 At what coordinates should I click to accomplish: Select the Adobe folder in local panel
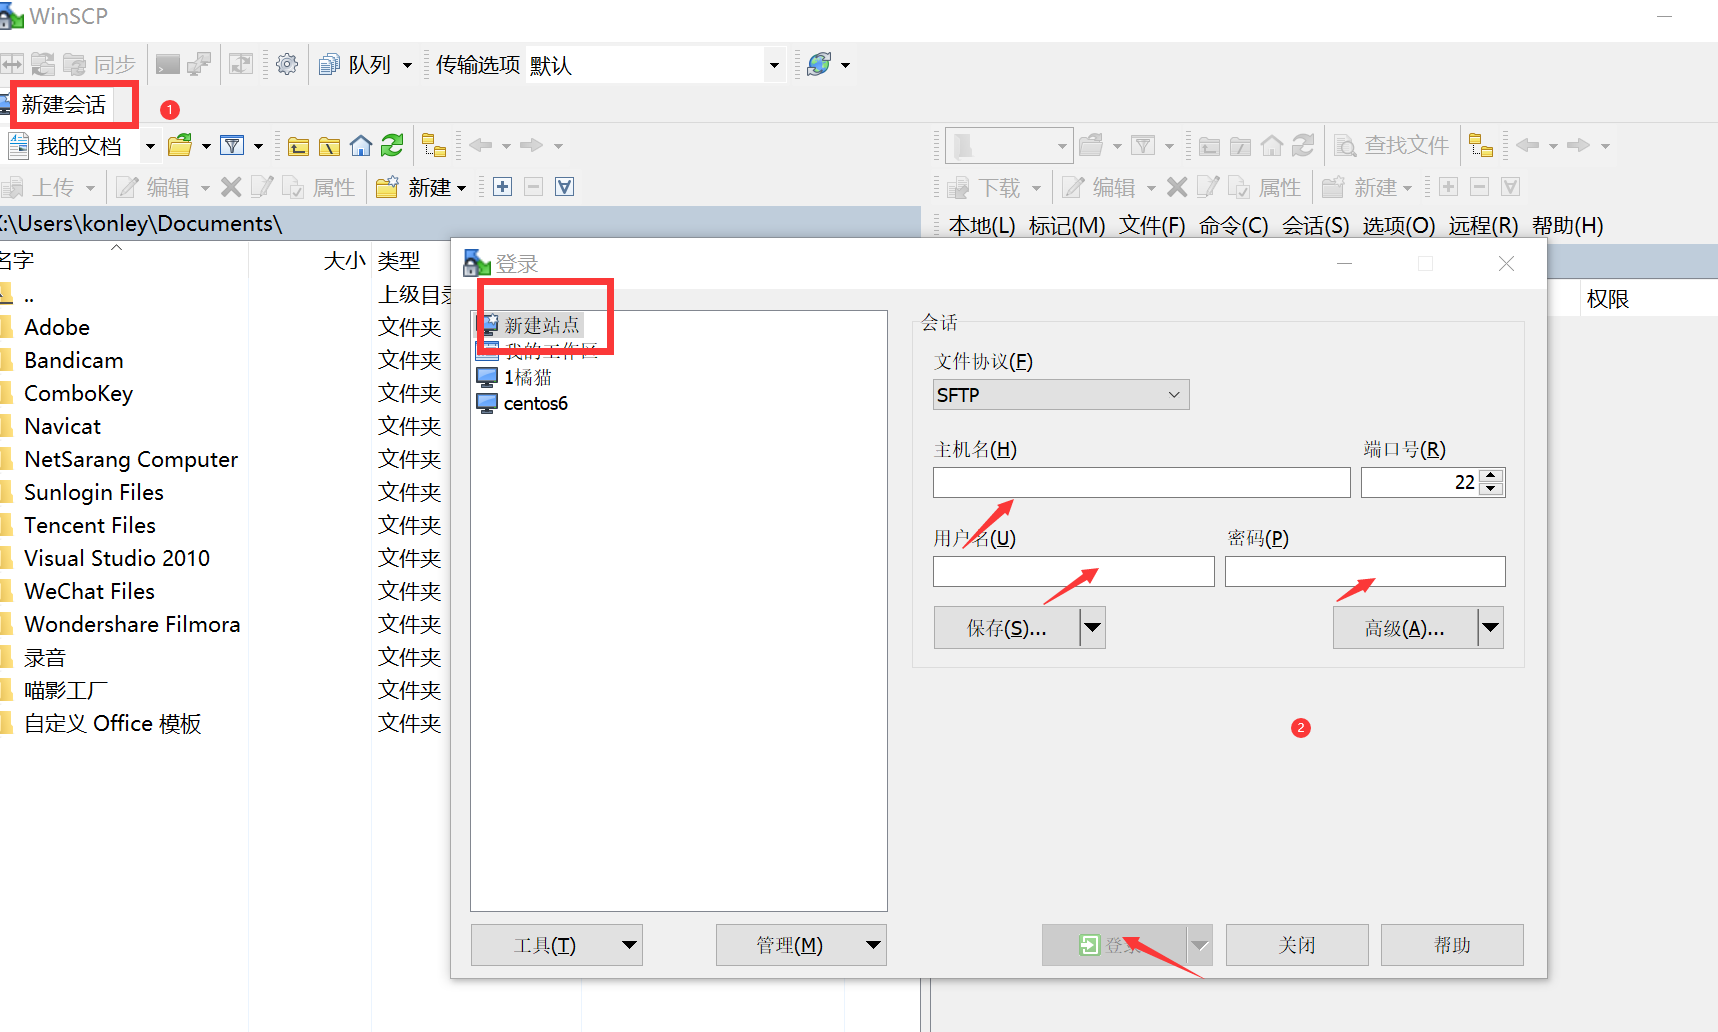pyautogui.click(x=57, y=327)
